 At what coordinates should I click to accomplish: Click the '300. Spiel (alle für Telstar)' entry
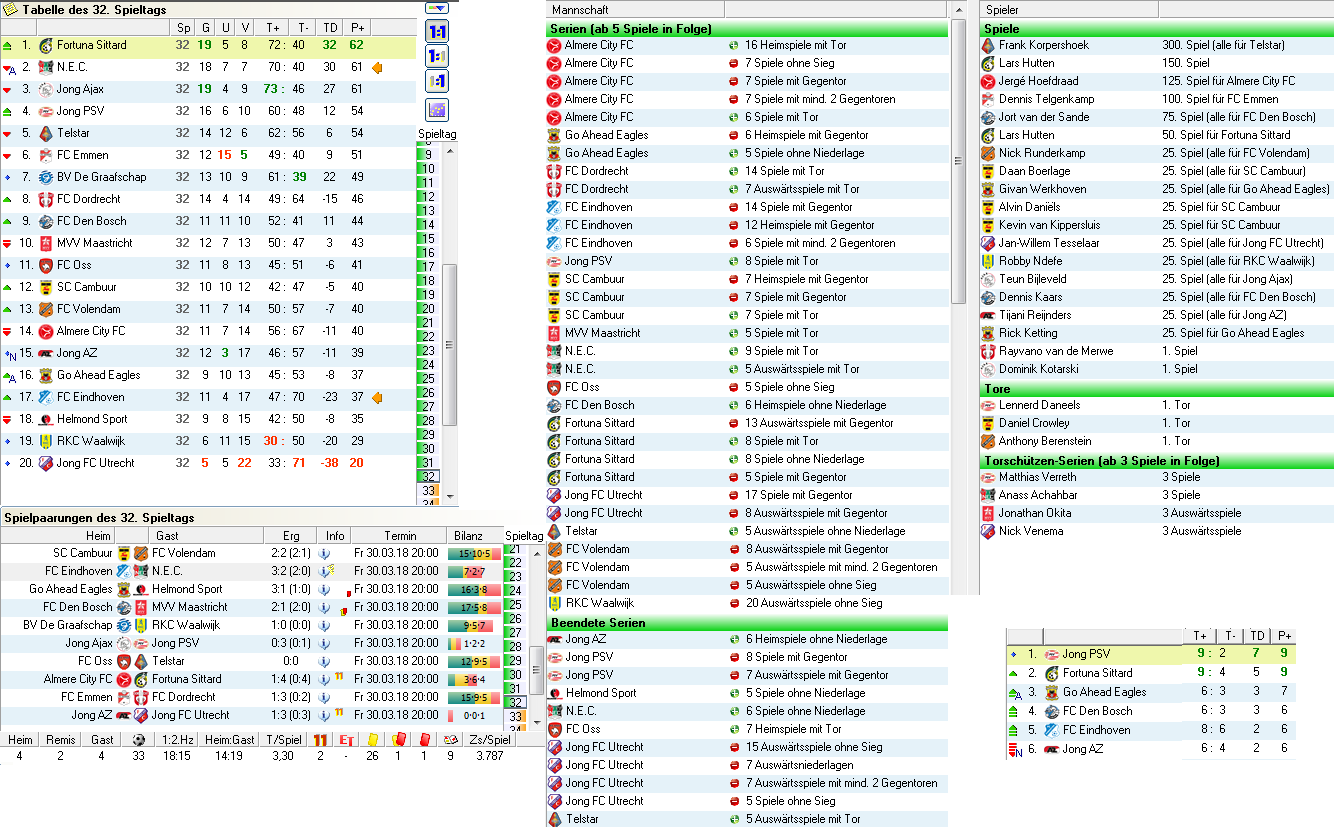(1223, 45)
